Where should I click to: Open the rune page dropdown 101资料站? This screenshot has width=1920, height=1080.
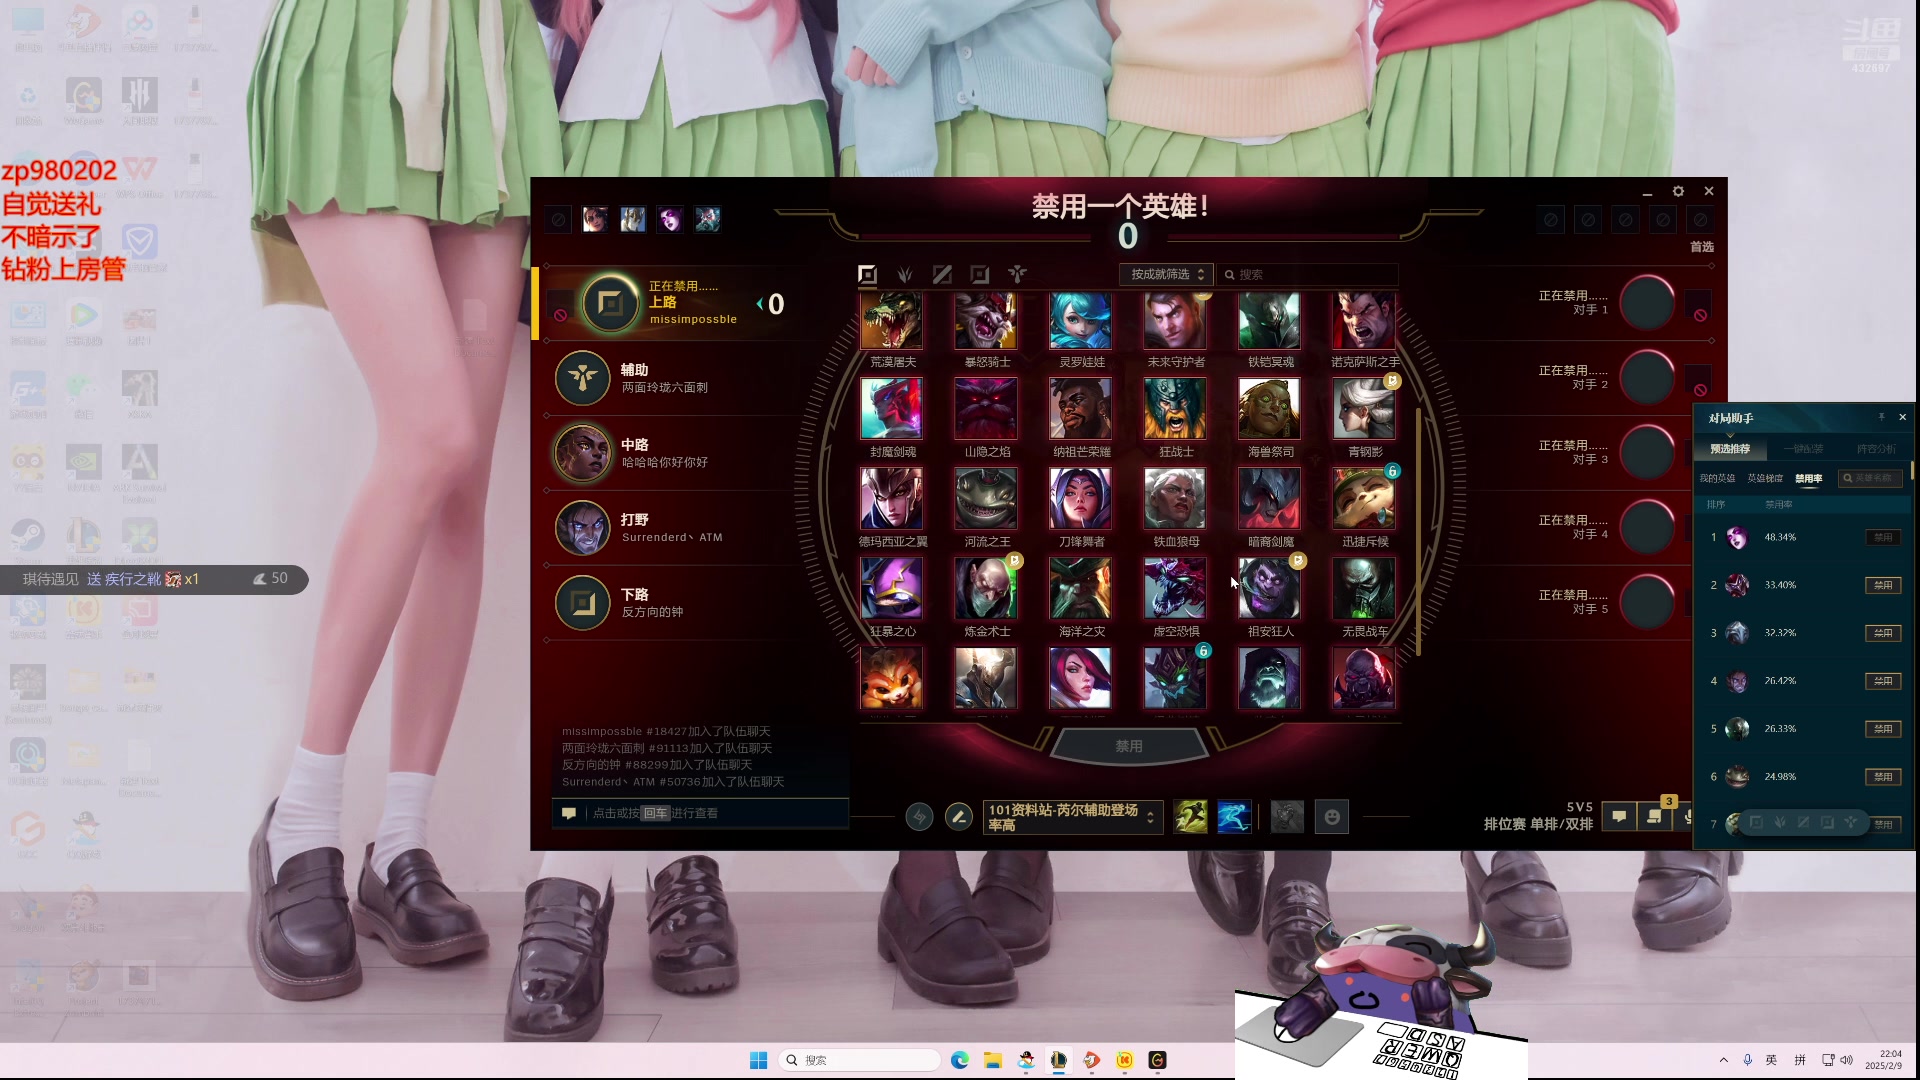pyautogui.click(x=1073, y=817)
